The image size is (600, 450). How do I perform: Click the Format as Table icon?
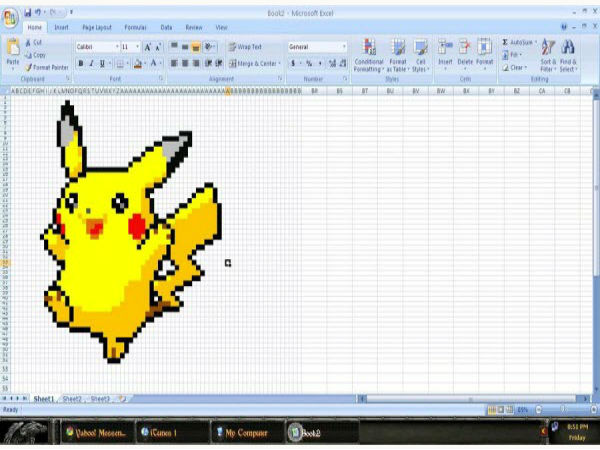pyautogui.click(x=397, y=54)
